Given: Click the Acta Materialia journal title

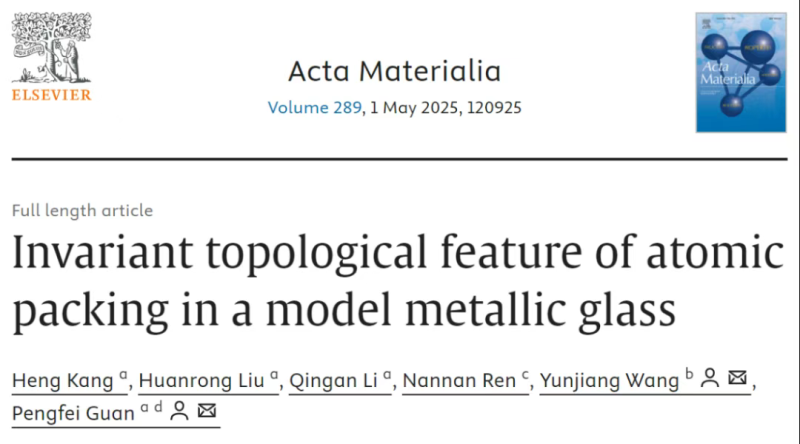Looking at the screenshot, I should (394, 71).
